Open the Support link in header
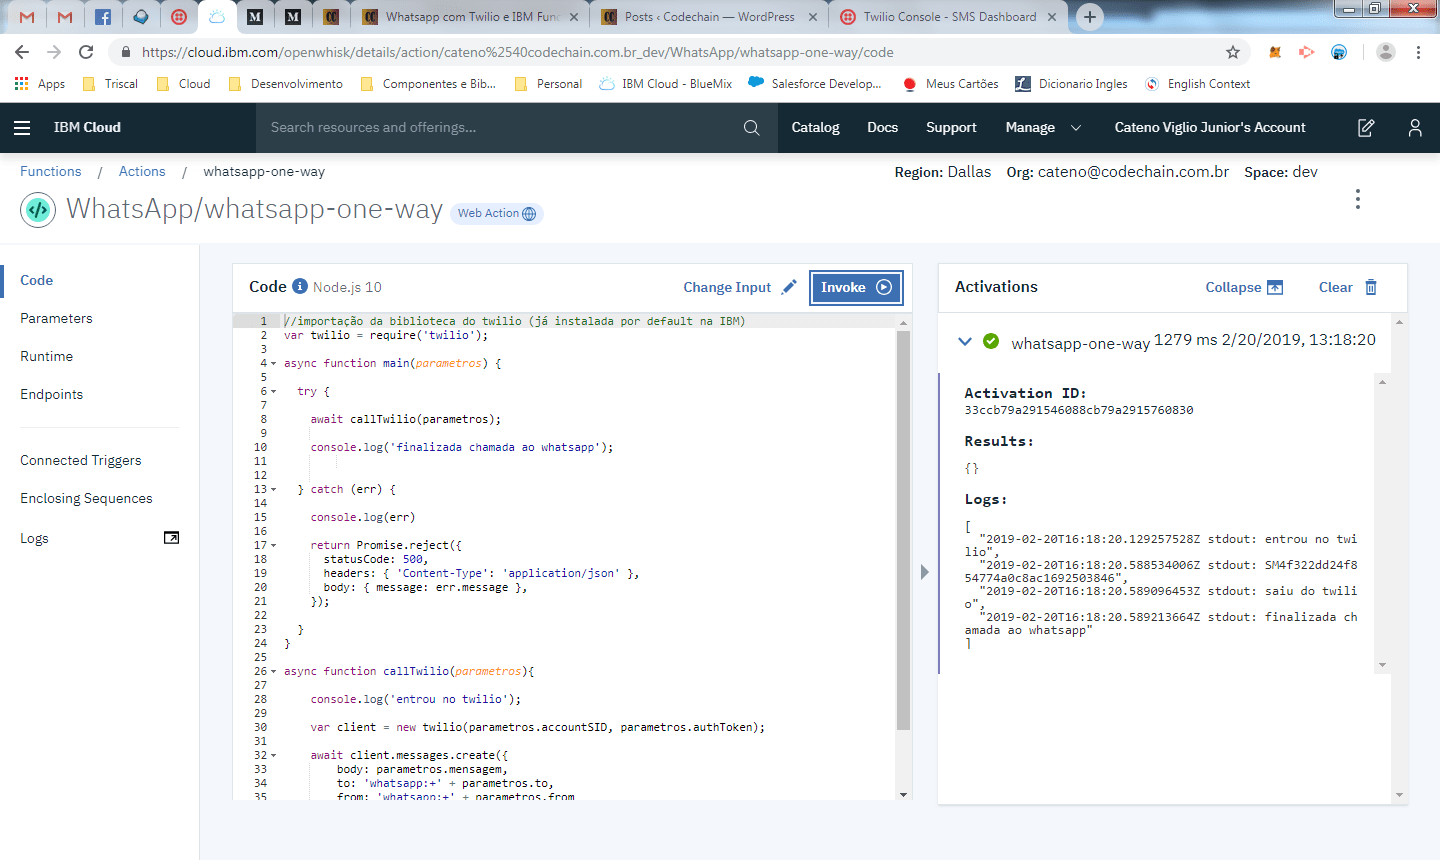This screenshot has width=1440, height=860. coord(951,128)
